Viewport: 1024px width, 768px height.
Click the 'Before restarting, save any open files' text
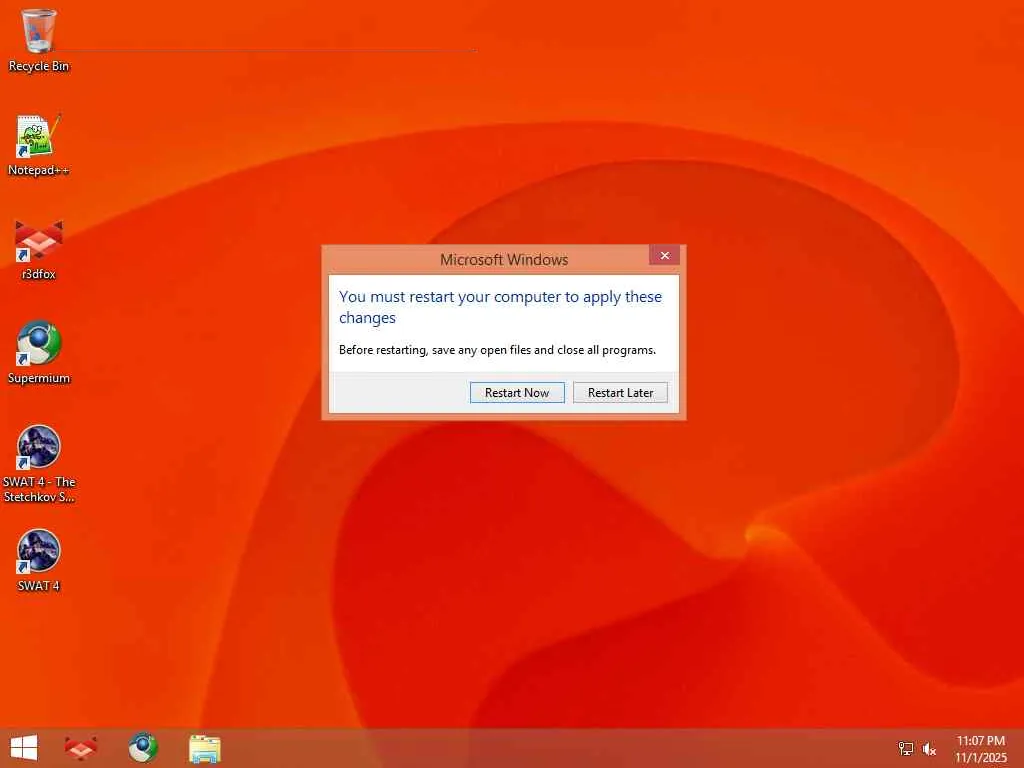(497, 350)
